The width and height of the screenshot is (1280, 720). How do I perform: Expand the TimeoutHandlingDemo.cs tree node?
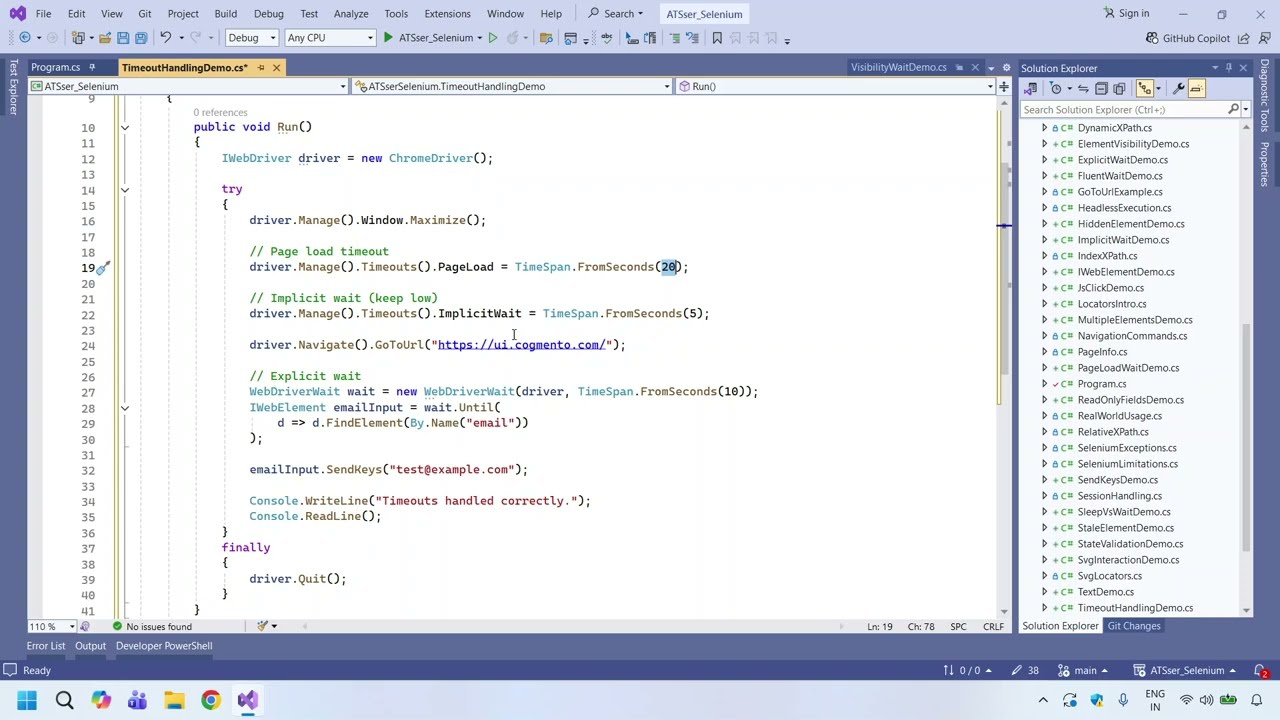point(1044,608)
